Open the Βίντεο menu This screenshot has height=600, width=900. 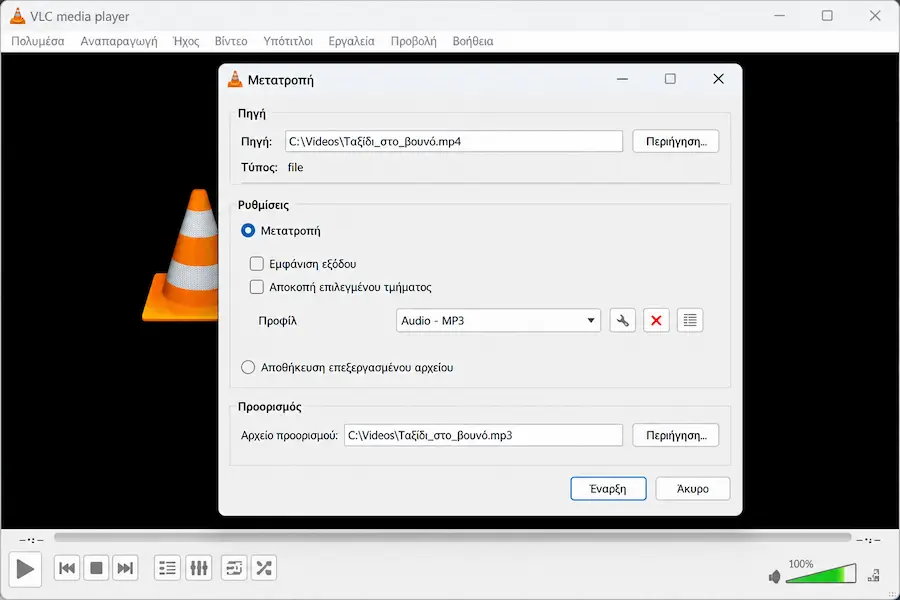click(x=231, y=41)
